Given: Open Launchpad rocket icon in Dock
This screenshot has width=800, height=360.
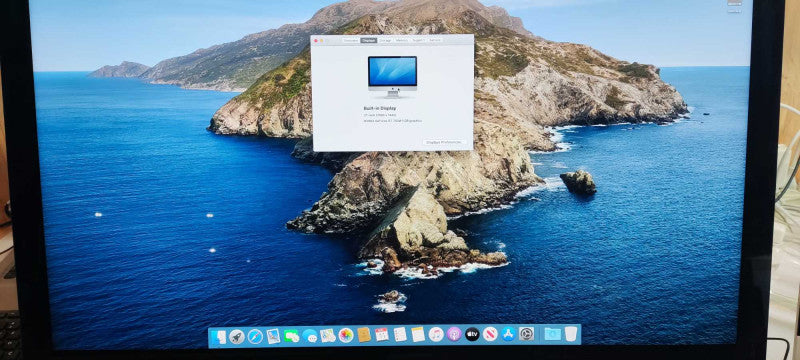Looking at the screenshot, I should [236, 336].
